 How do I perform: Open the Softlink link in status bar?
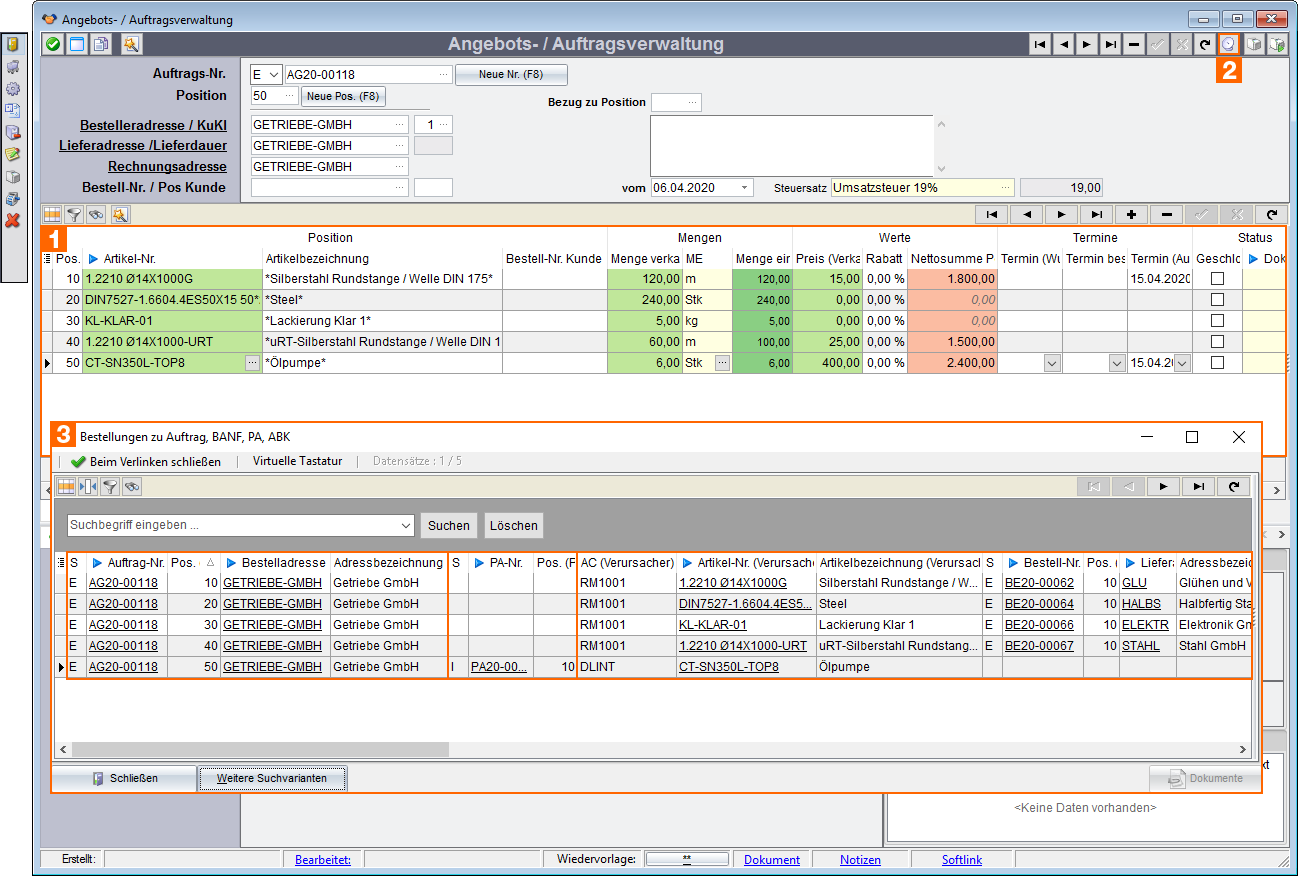tap(962, 860)
